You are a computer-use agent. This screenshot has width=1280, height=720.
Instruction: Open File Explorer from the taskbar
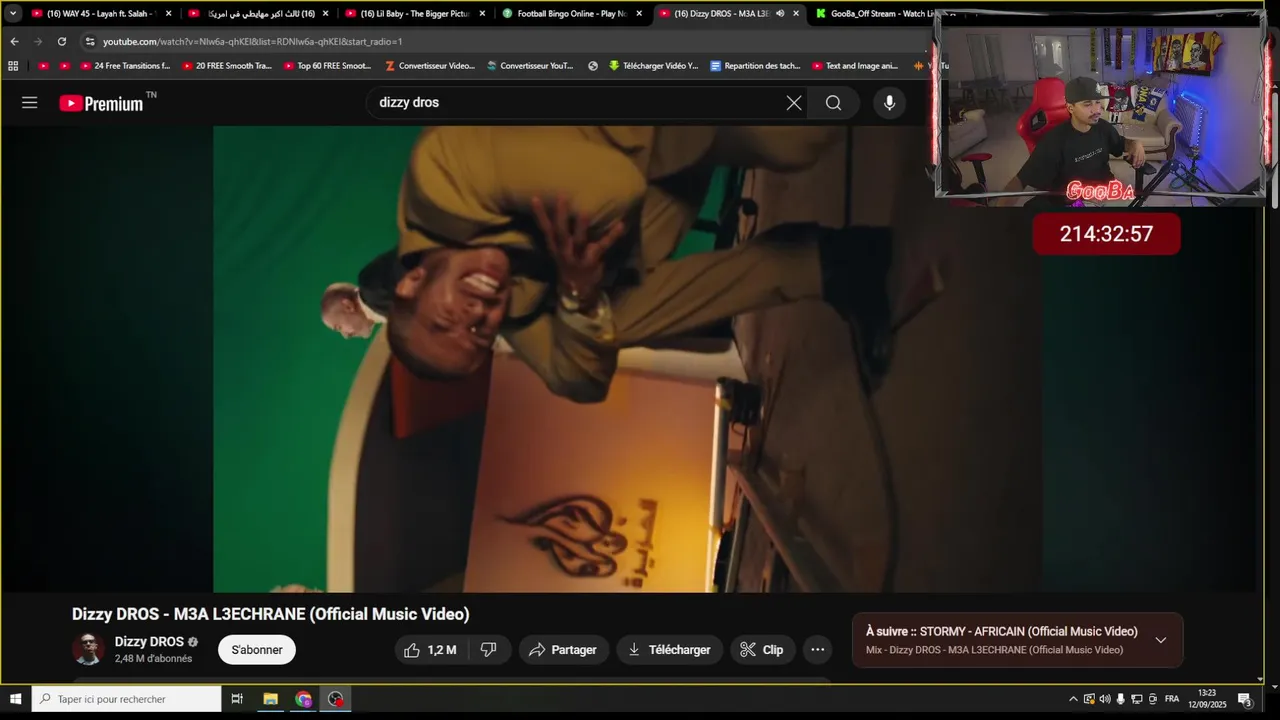coord(270,699)
